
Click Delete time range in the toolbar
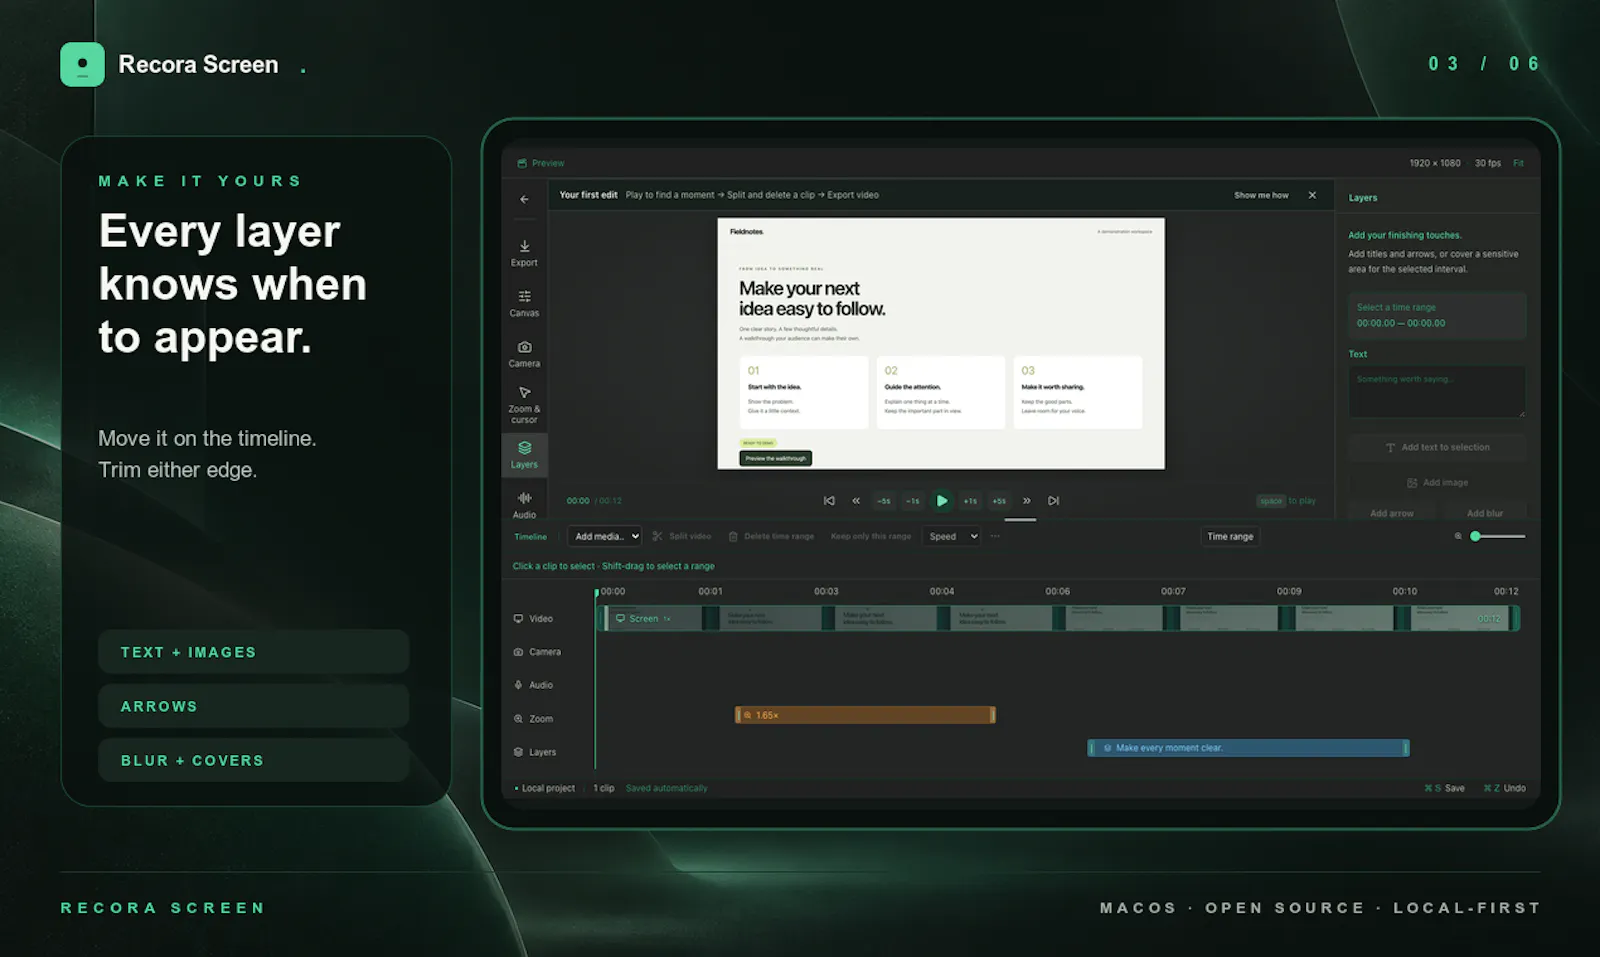point(771,537)
